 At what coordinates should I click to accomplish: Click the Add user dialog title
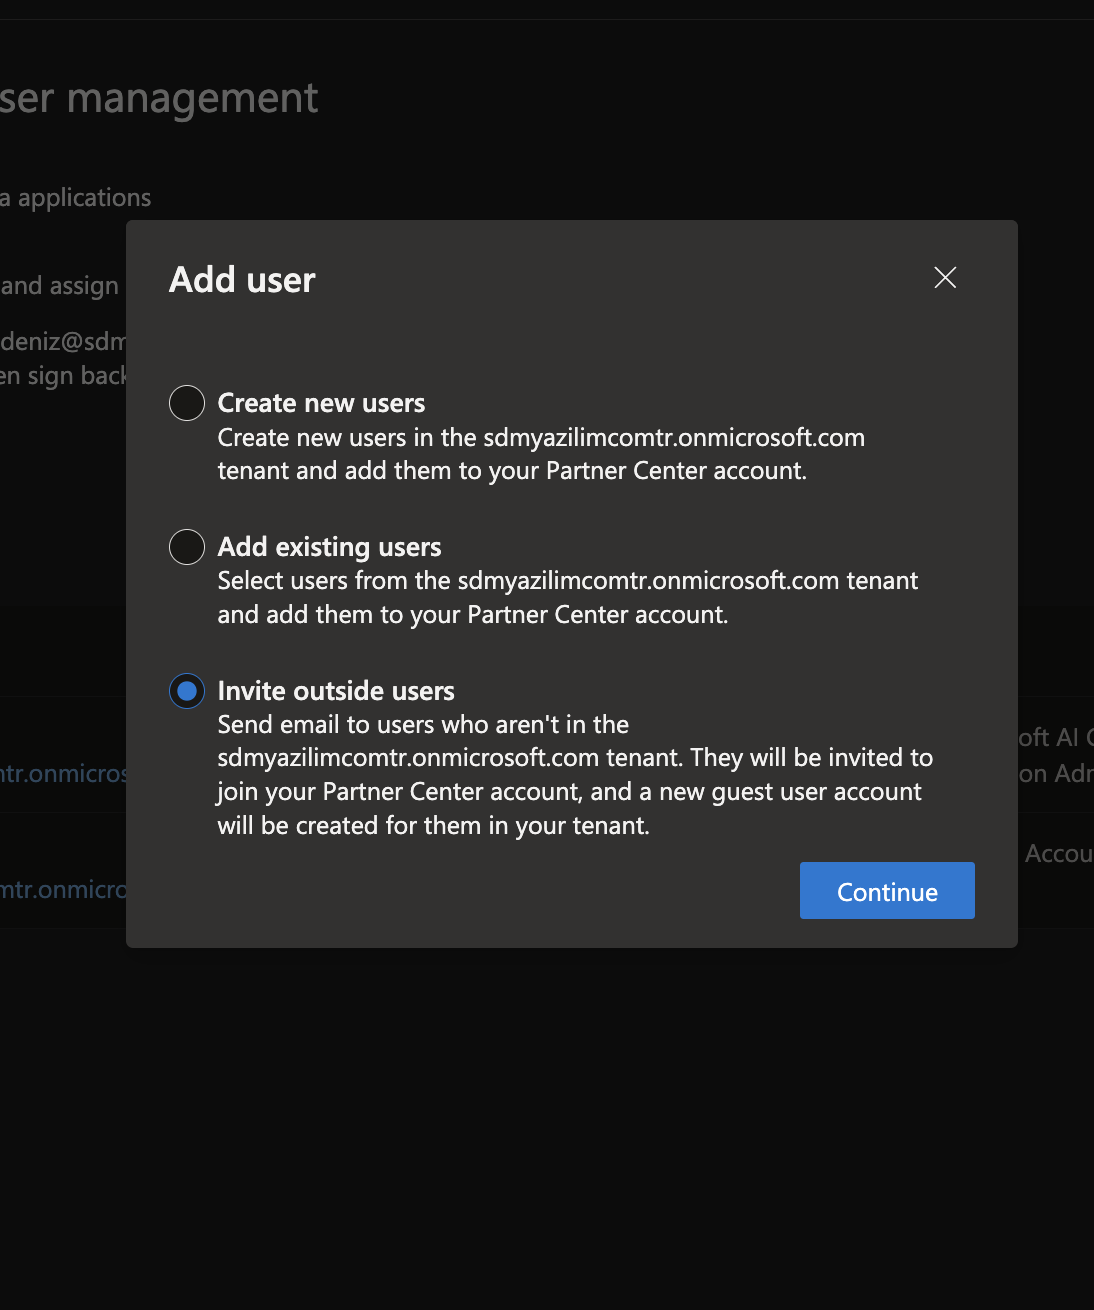click(x=242, y=280)
